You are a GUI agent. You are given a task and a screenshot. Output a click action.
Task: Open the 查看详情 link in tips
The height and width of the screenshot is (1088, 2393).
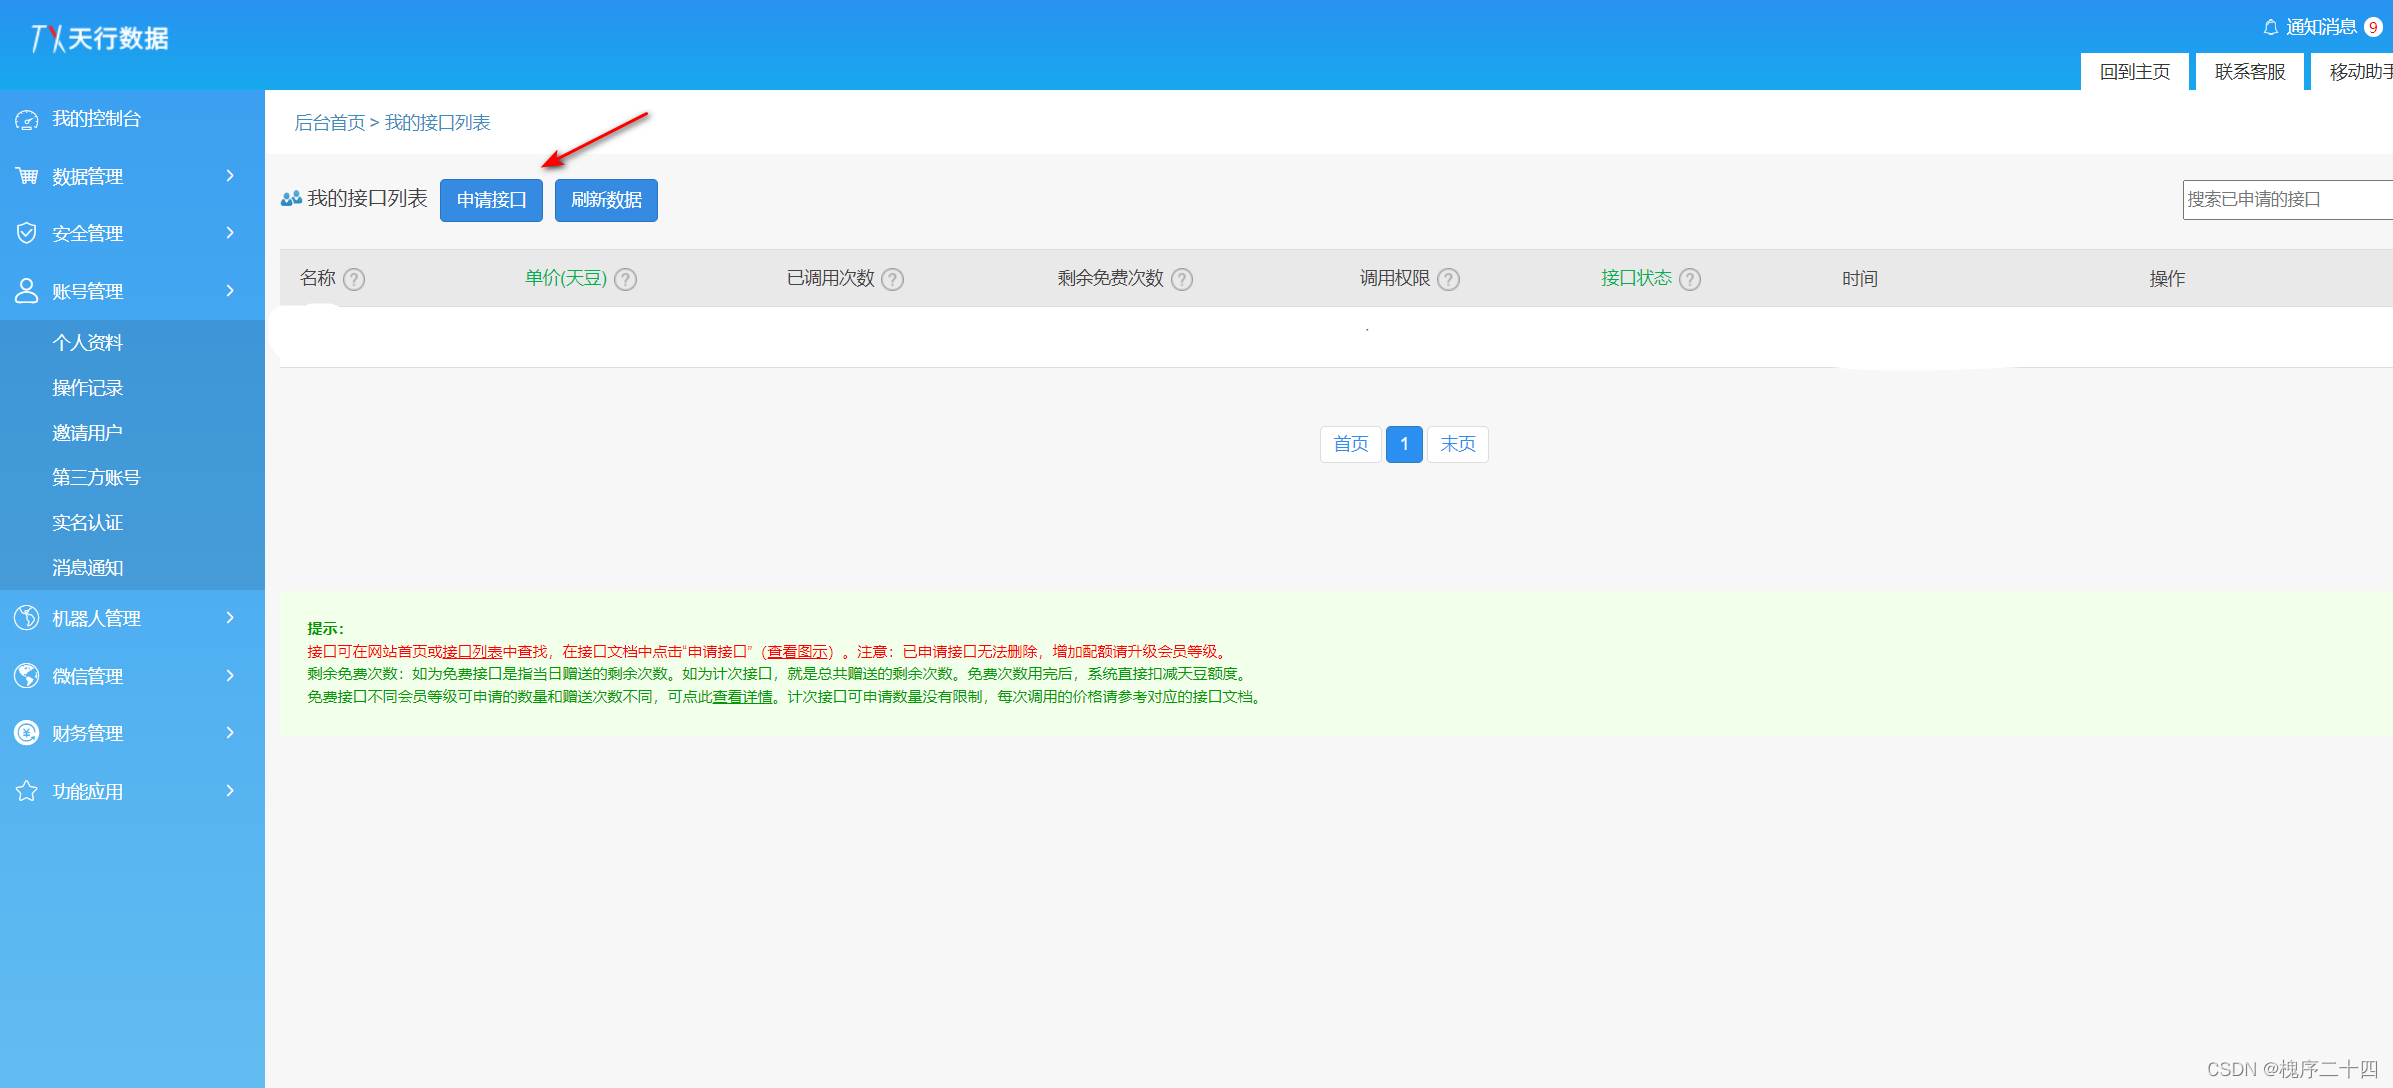(x=742, y=697)
